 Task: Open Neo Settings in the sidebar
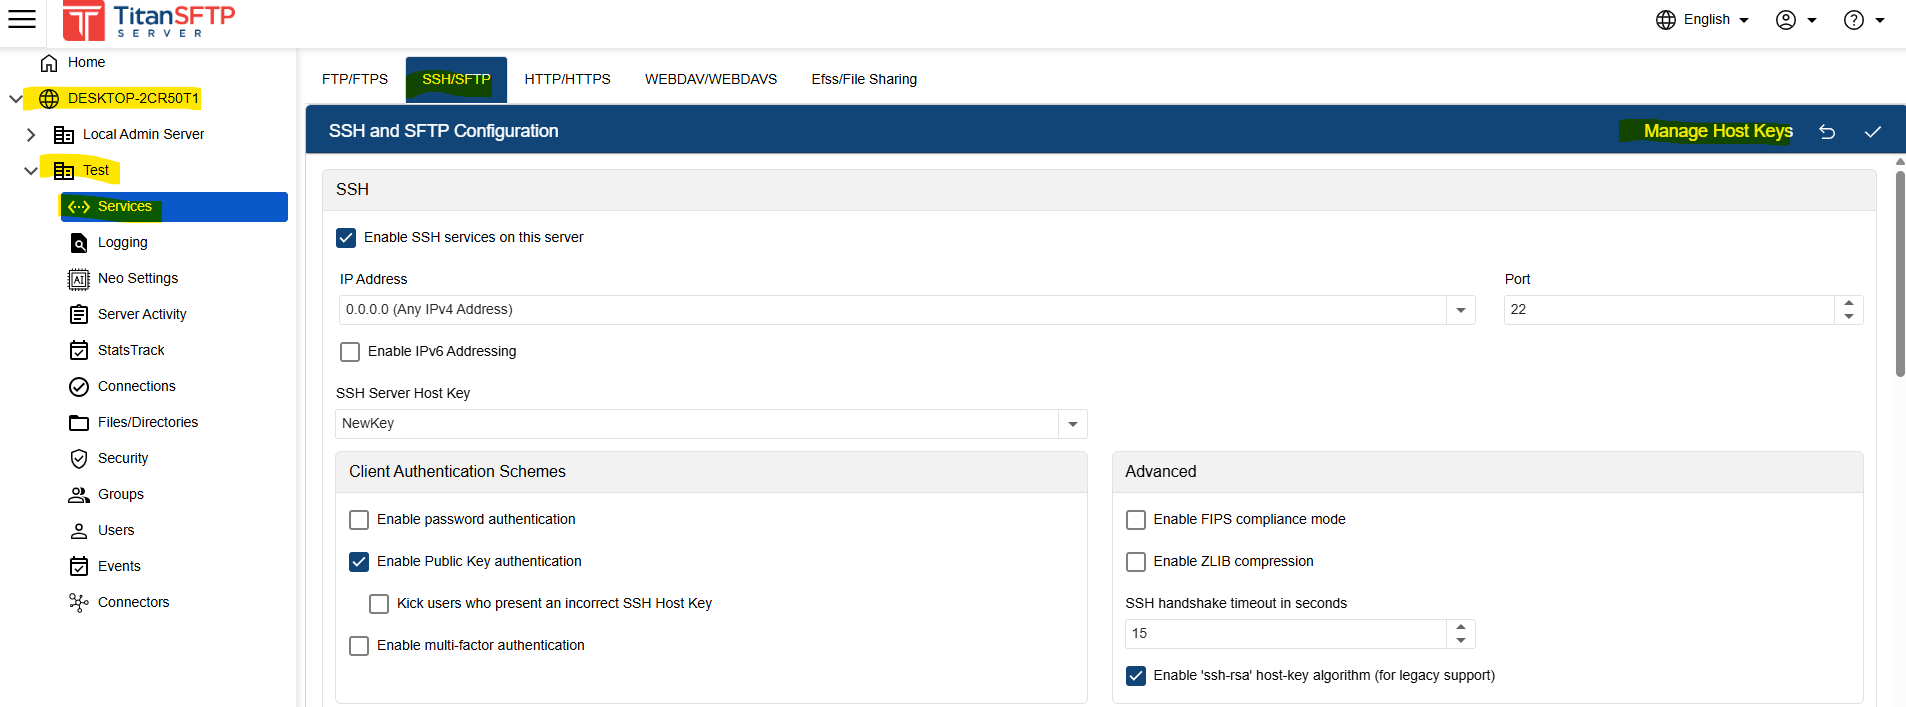137,278
